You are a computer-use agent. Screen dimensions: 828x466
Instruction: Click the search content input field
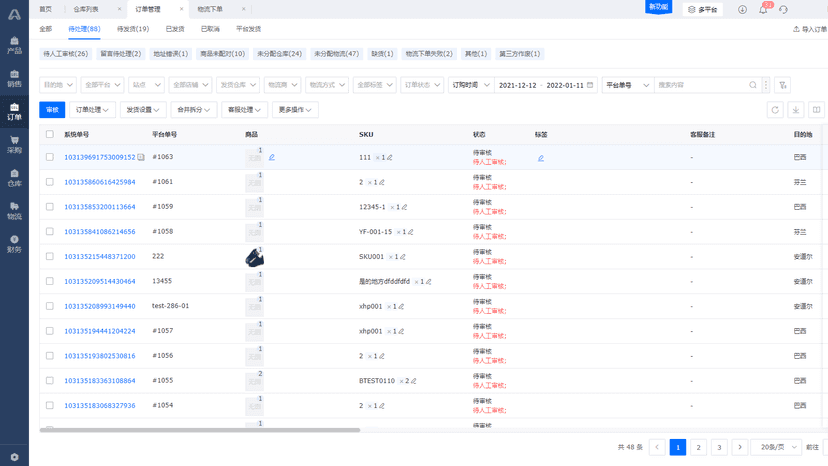pyautogui.click(x=701, y=85)
